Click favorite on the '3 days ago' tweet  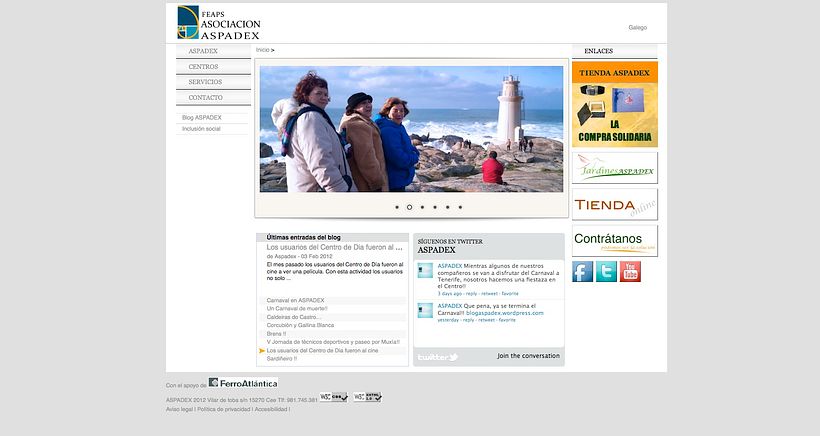(x=510, y=294)
